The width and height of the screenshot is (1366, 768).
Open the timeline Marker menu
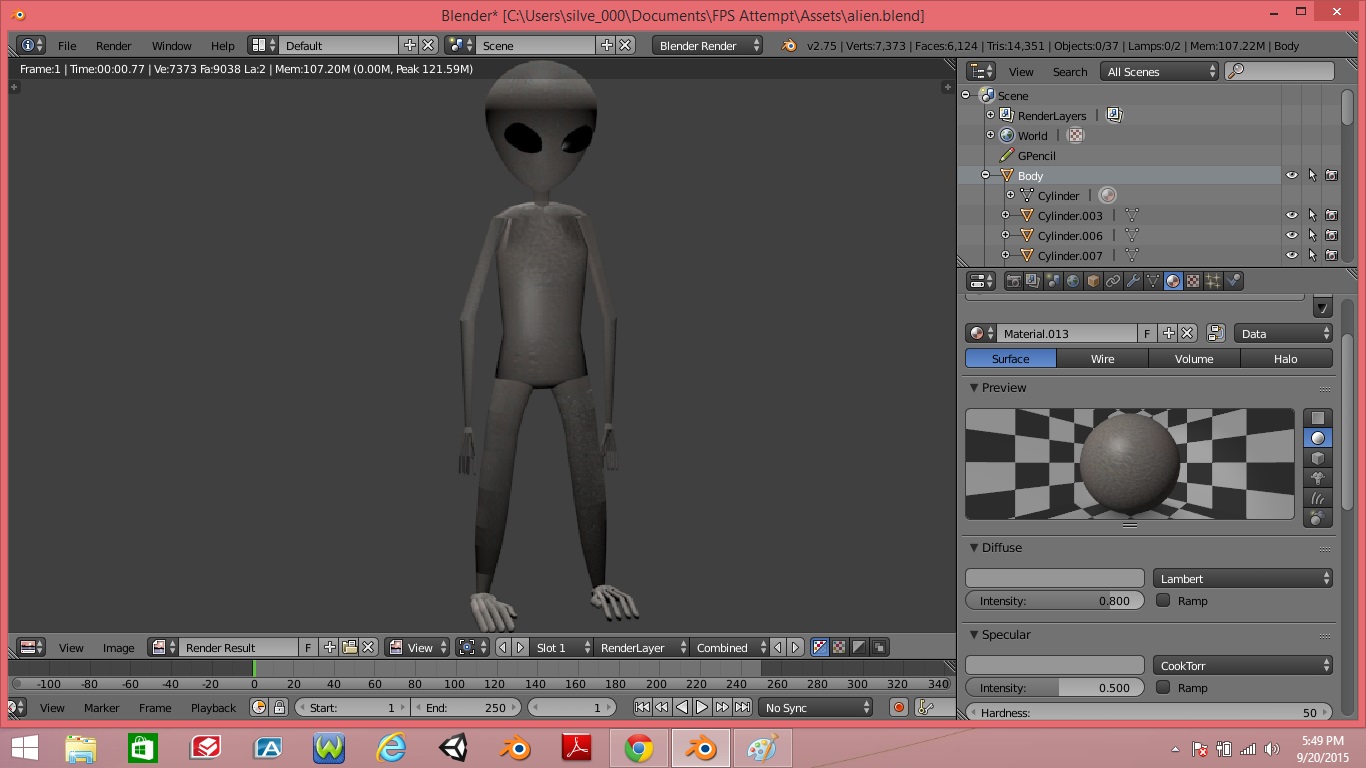coord(101,708)
